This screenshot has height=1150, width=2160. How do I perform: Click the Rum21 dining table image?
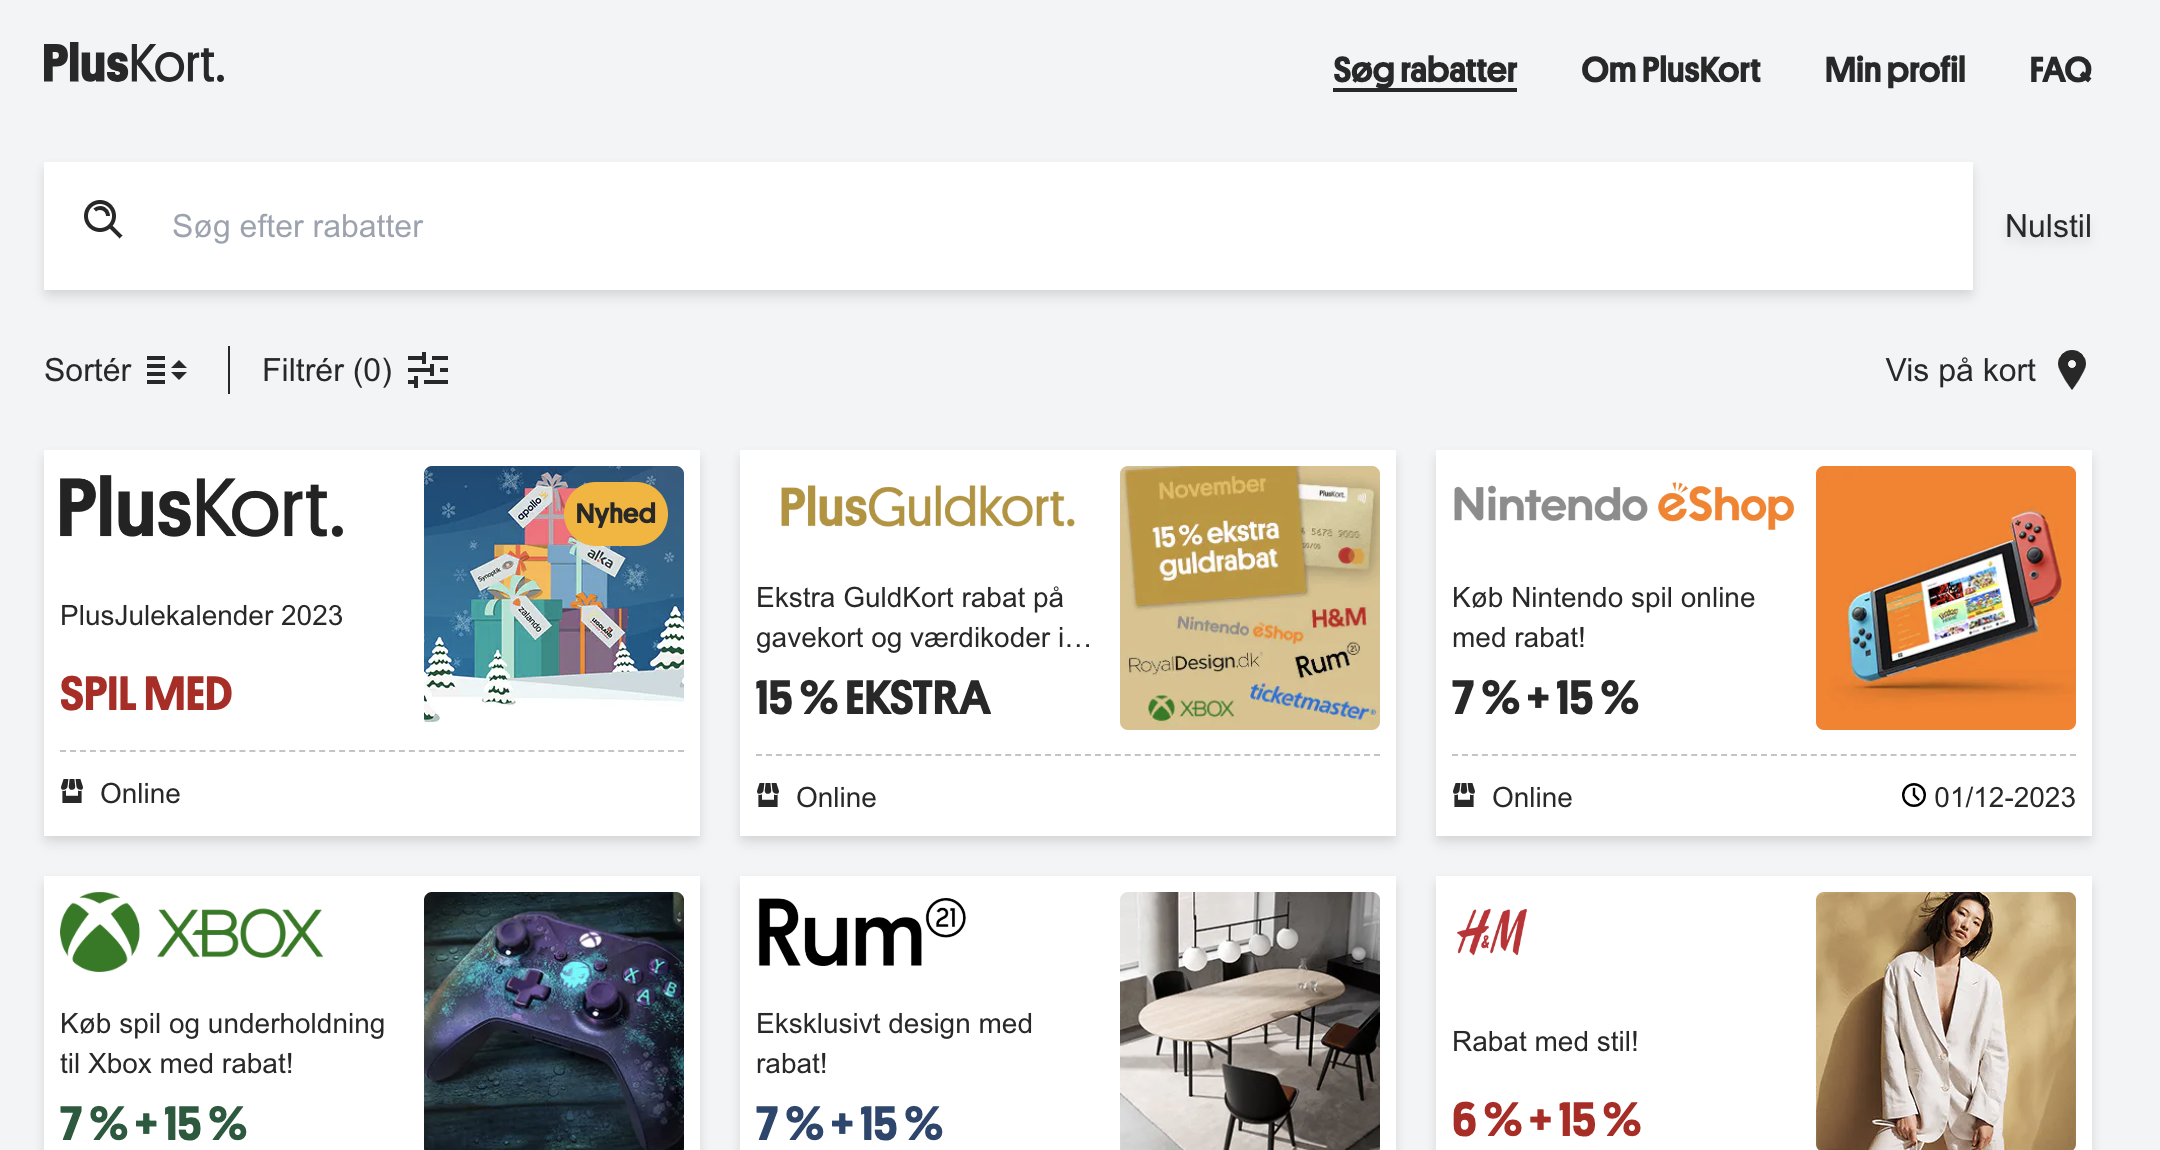coord(1249,1020)
